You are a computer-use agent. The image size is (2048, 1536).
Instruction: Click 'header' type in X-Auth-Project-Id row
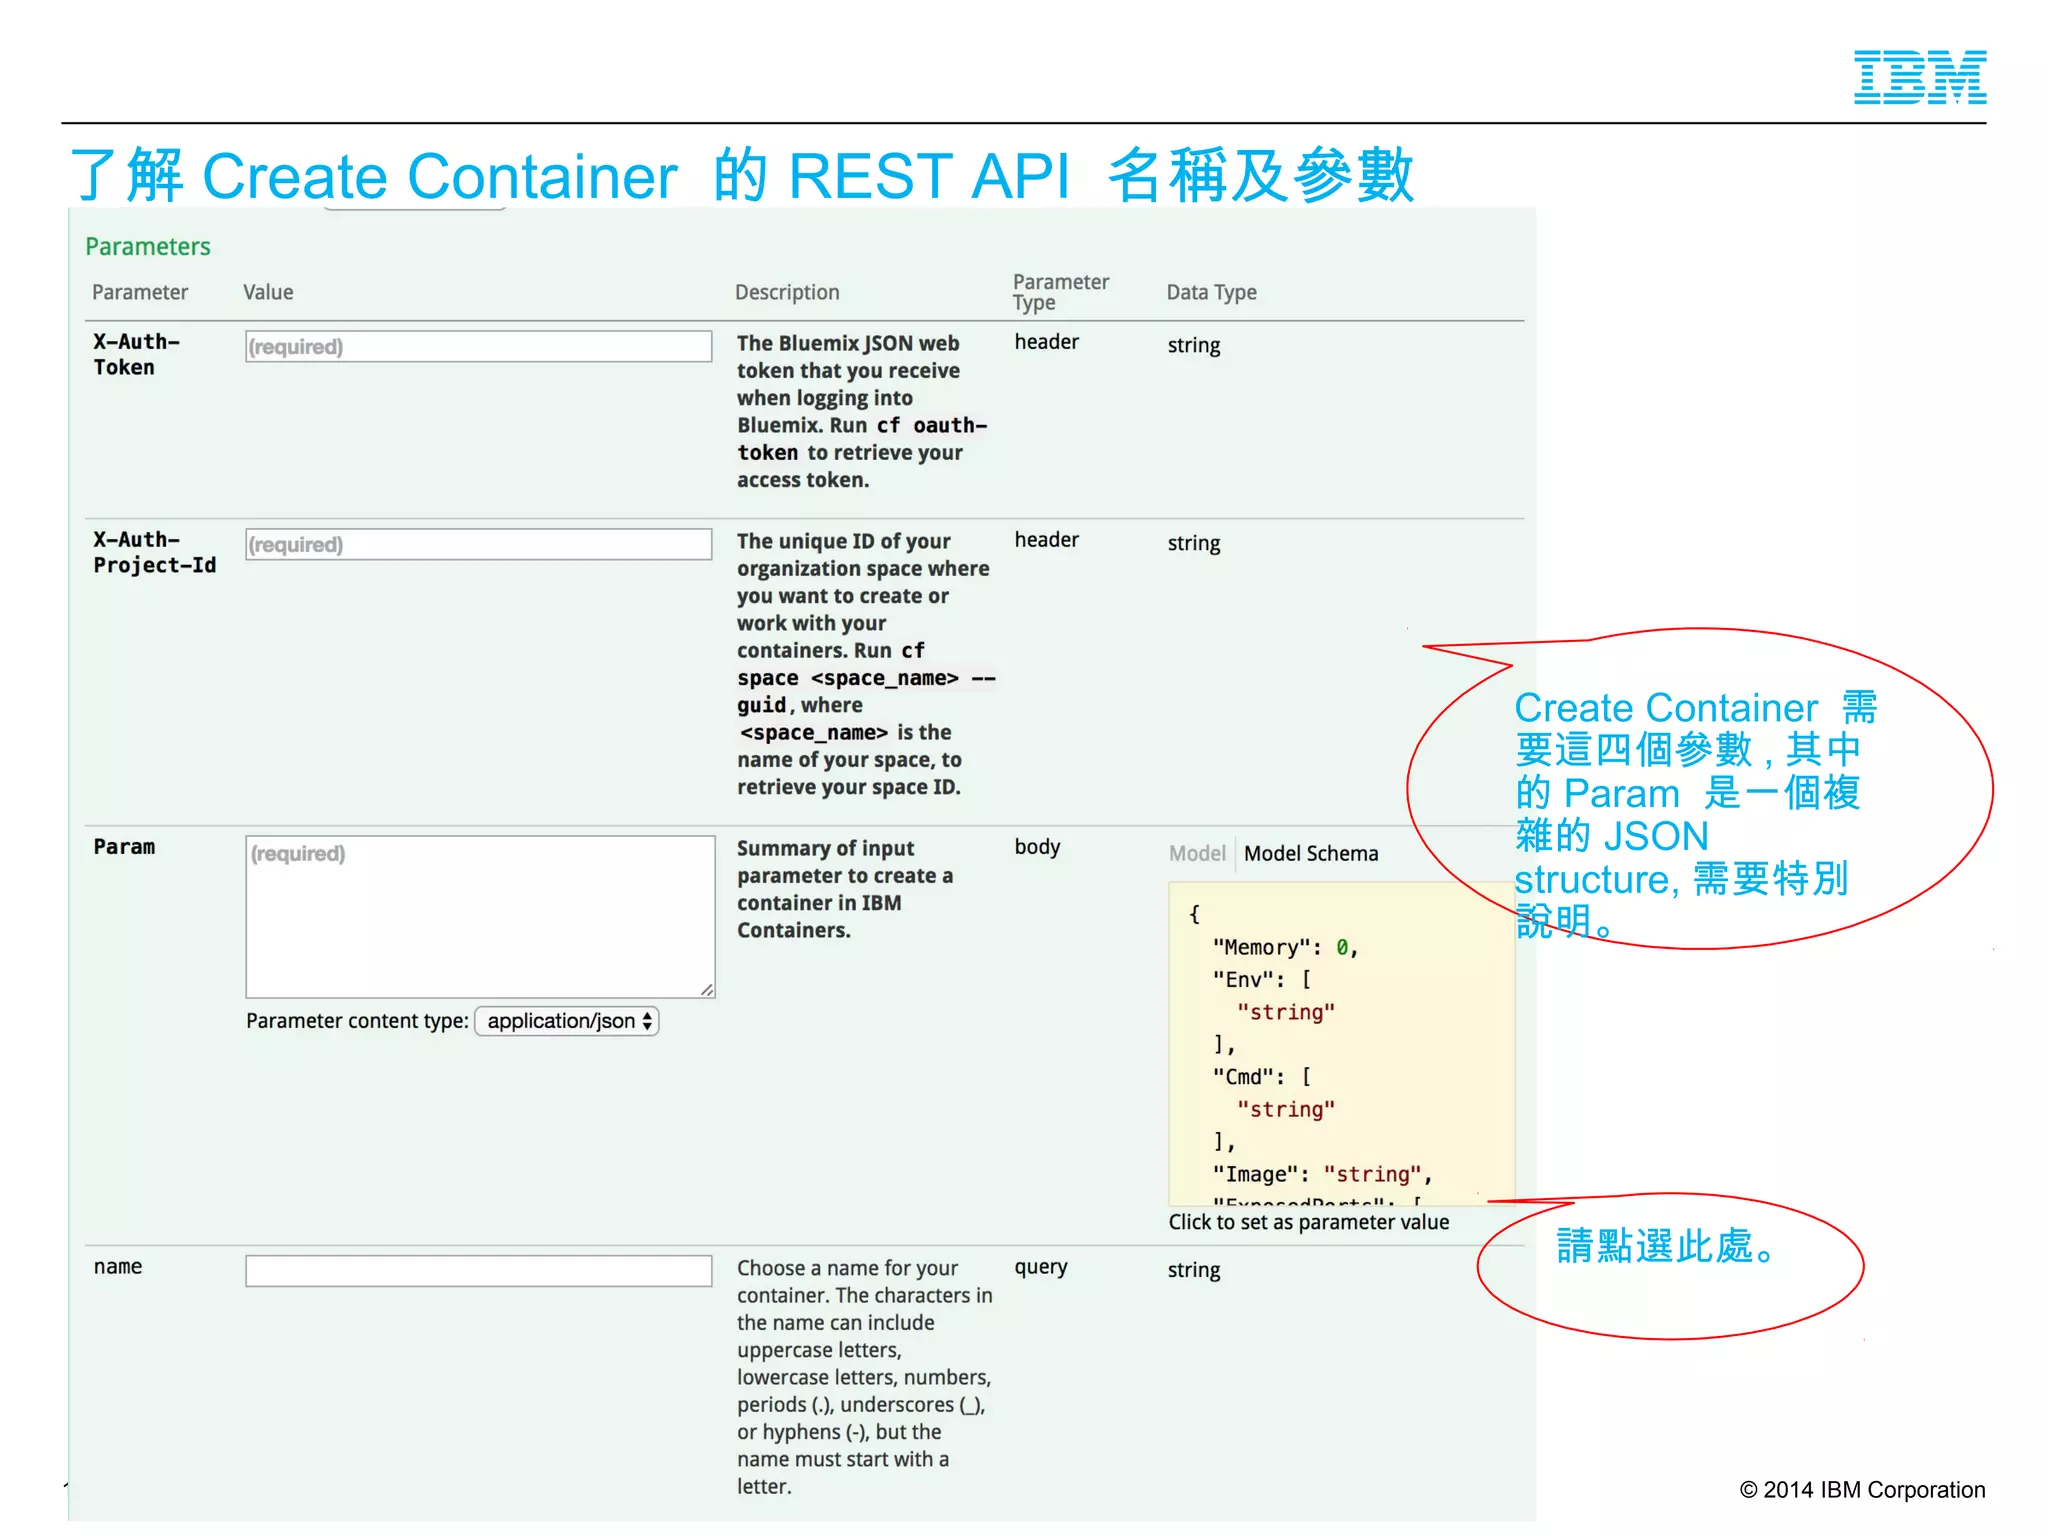[x=1046, y=540]
